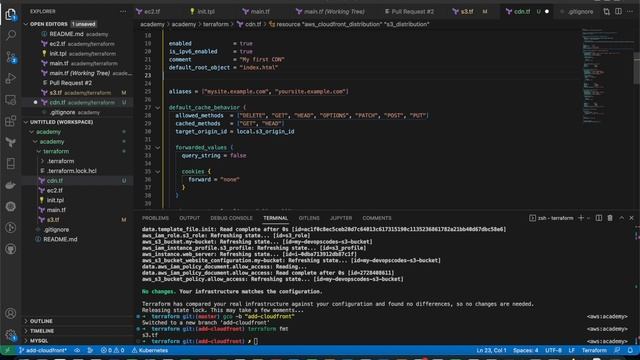Open ec2.tf in the terraform folder tree
Image resolution: width=640 pixels, height=360 pixels.
78,190
